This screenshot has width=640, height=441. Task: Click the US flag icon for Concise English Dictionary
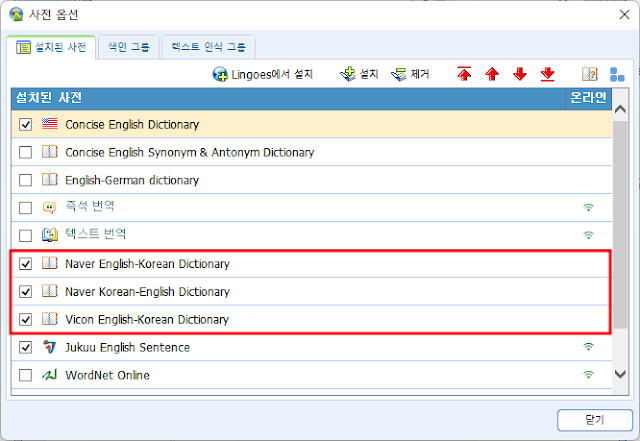coord(50,124)
